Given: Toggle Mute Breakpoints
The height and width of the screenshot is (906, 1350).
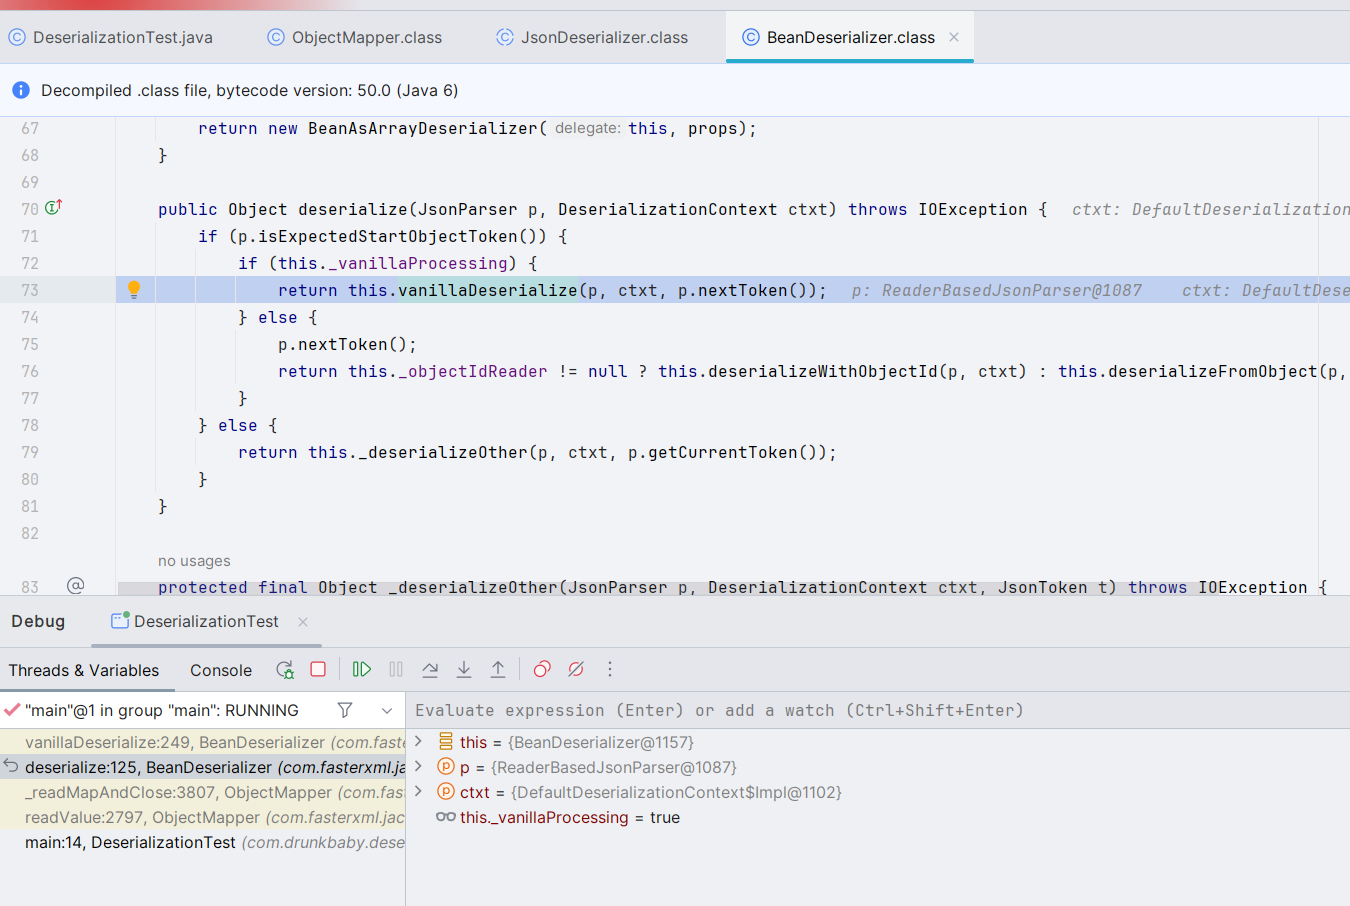Looking at the screenshot, I should click(x=576, y=670).
